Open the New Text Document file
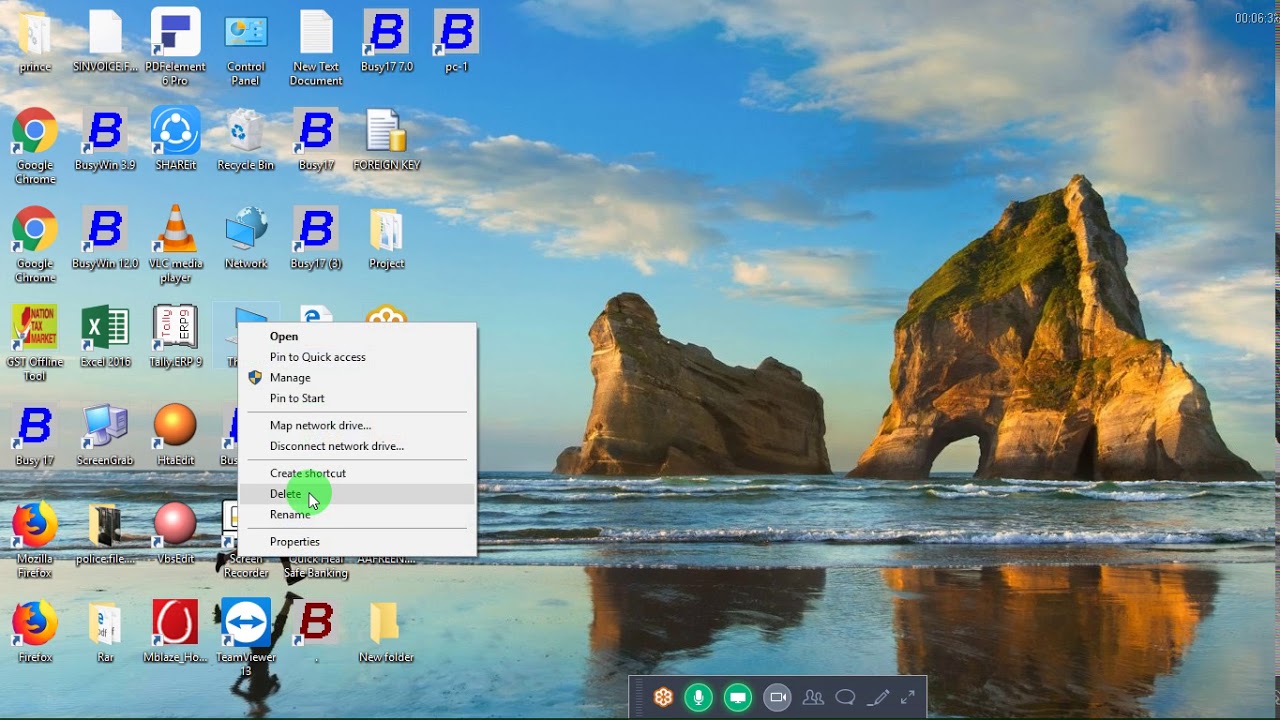The height and width of the screenshot is (720, 1280). 316,46
